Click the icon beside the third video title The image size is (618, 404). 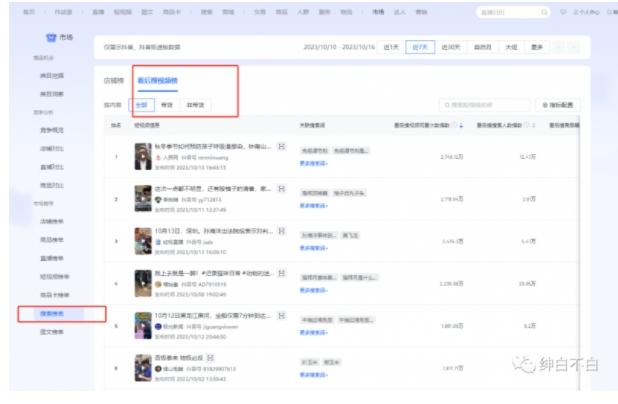click(281, 231)
